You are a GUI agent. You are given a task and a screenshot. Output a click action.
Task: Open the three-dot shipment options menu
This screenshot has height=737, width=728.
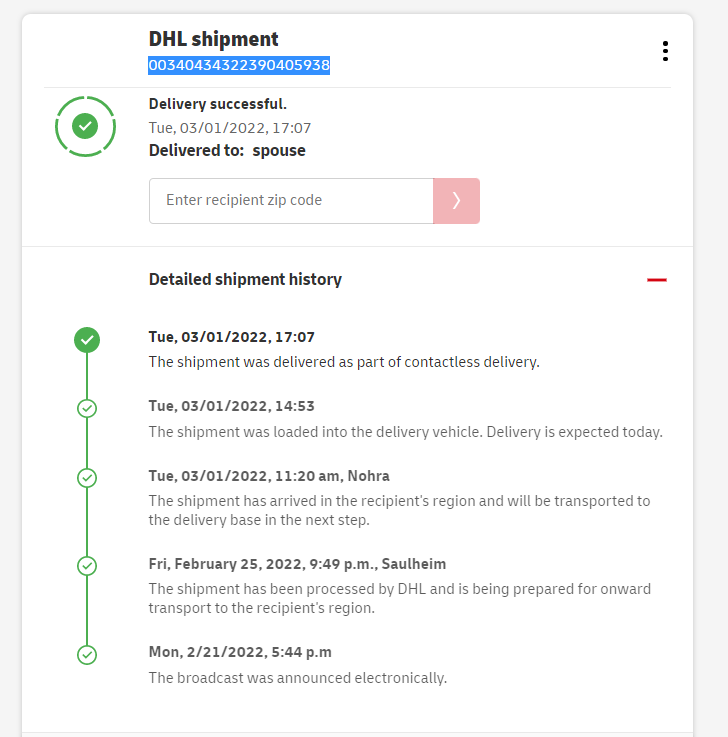(x=665, y=52)
